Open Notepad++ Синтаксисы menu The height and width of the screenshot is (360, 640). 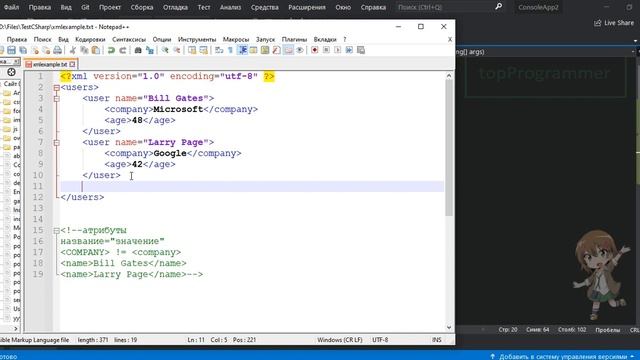point(129,40)
